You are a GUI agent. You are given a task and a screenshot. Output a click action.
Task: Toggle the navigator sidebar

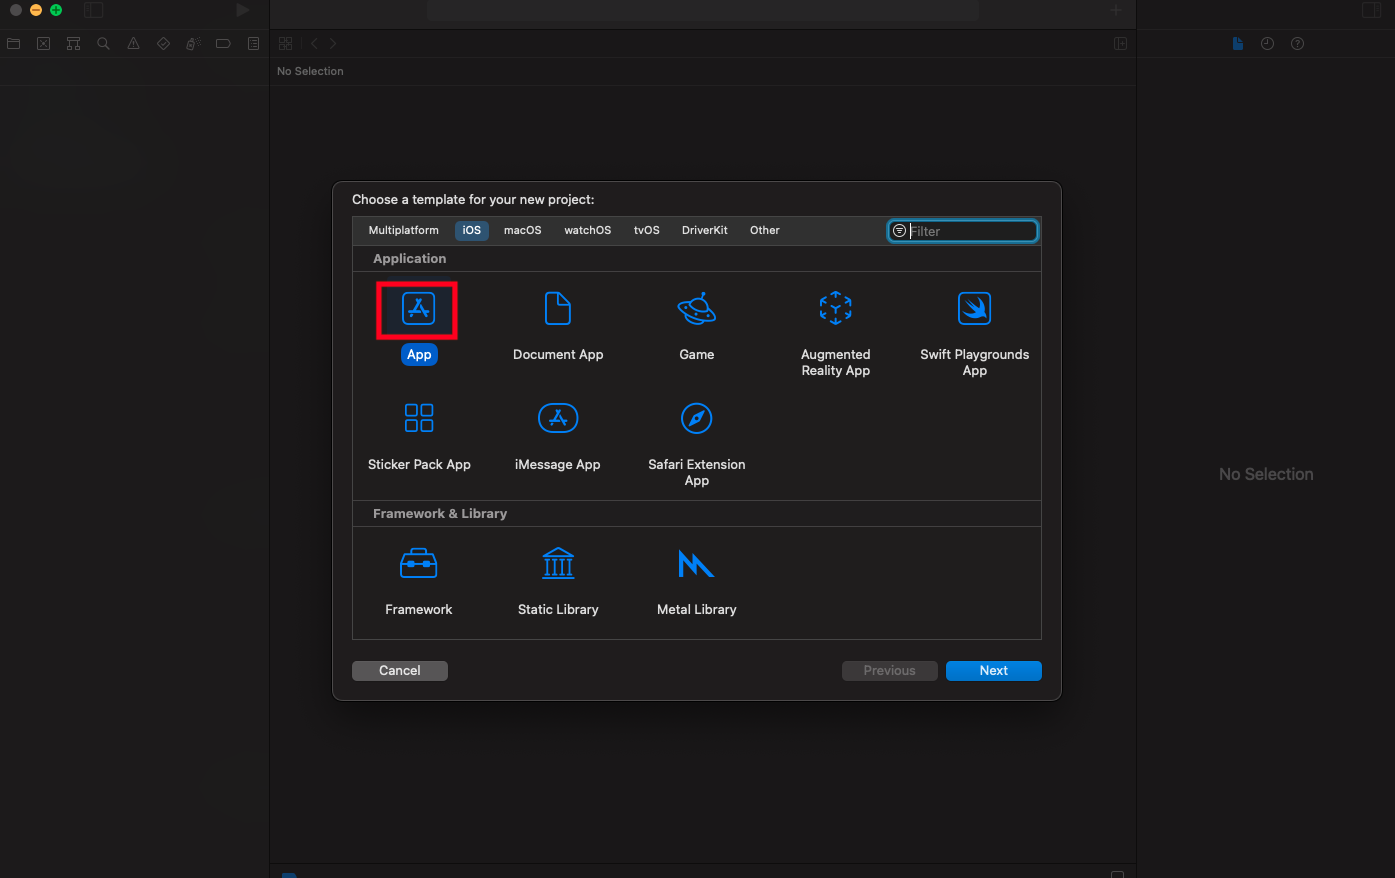click(94, 10)
